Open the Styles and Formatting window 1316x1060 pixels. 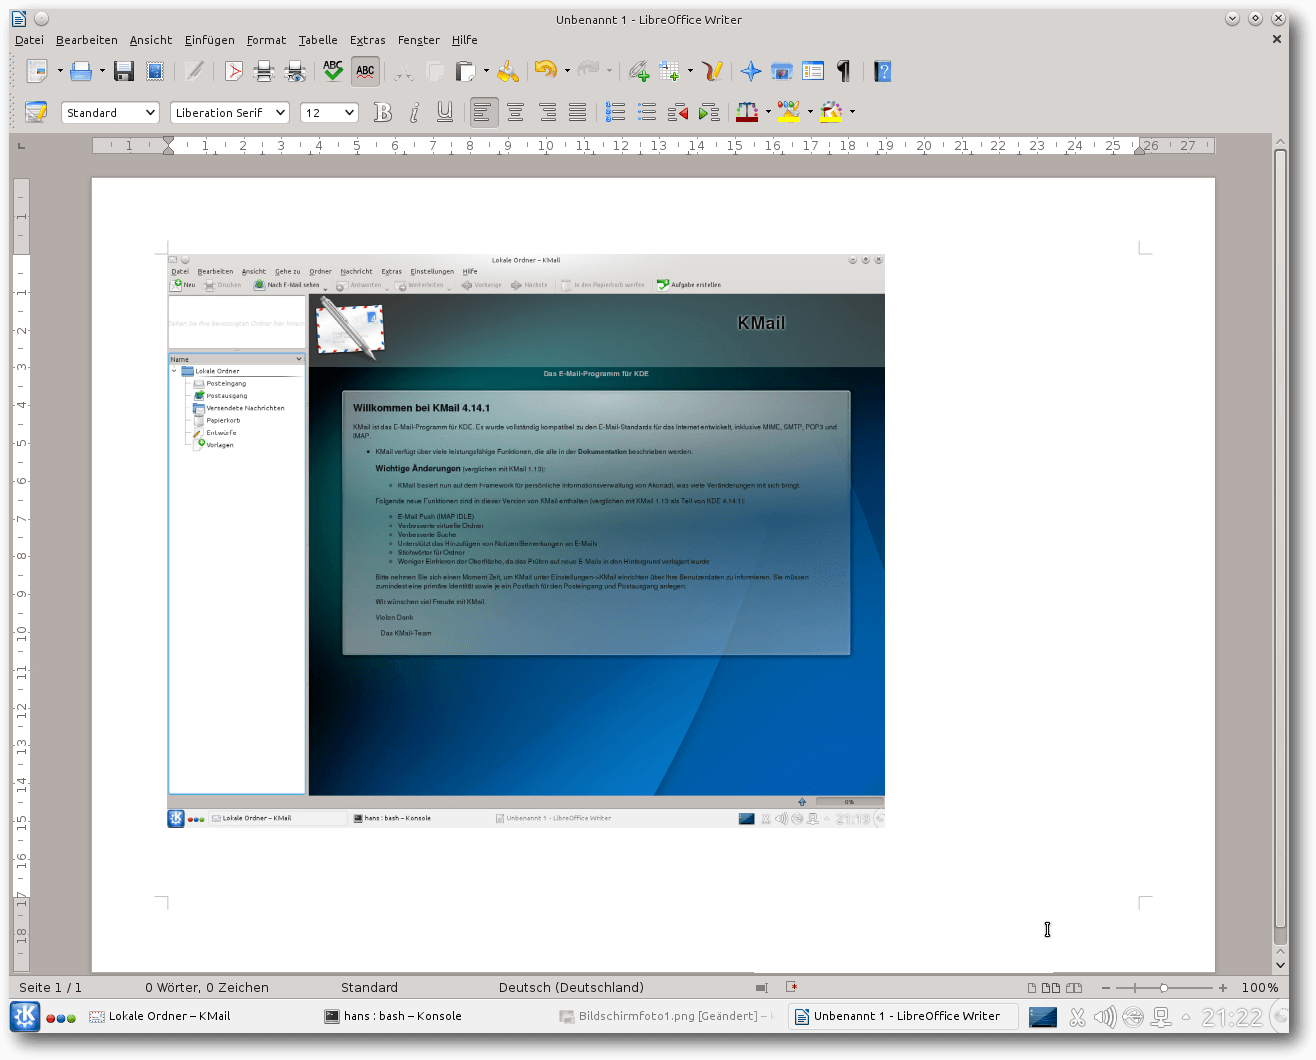(x=36, y=112)
